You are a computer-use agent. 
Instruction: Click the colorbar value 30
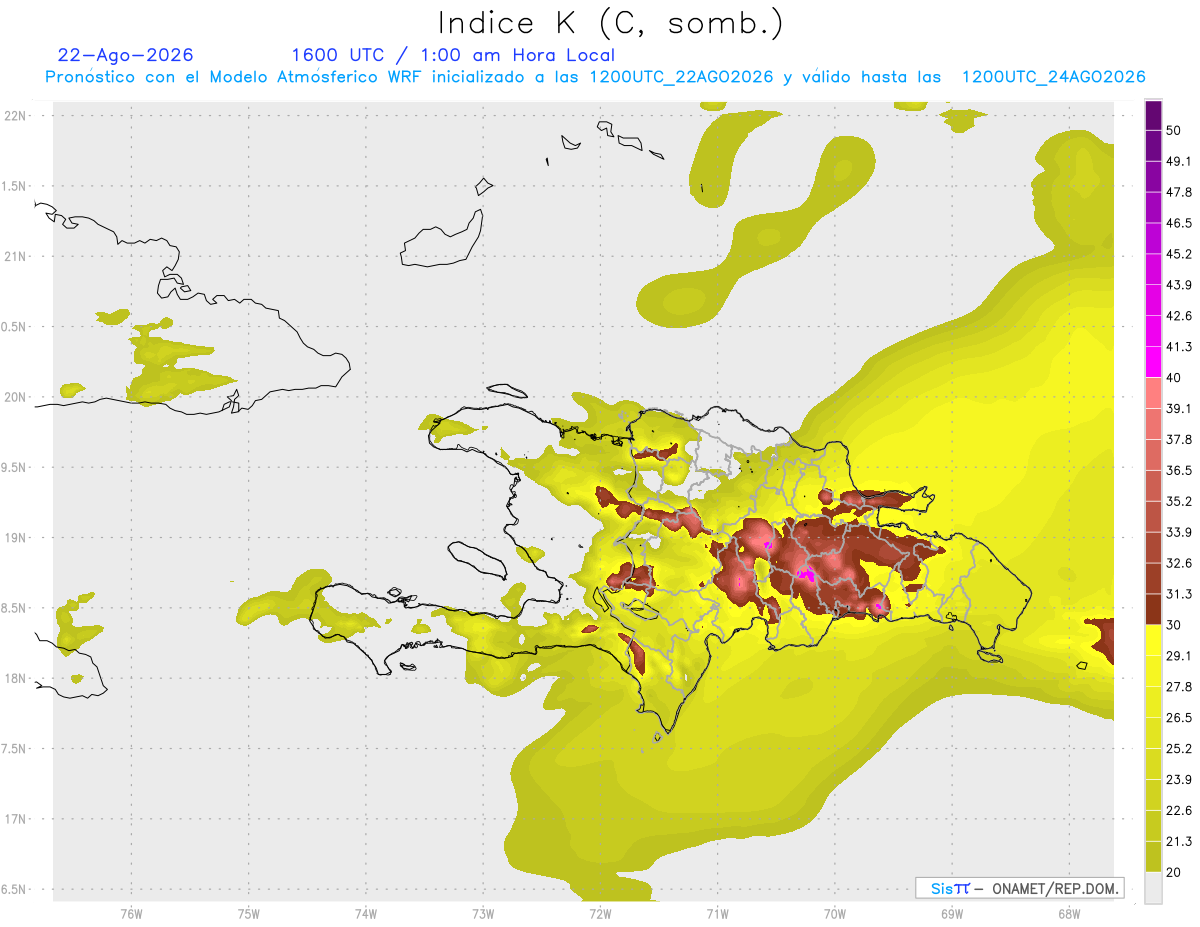click(x=1175, y=625)
